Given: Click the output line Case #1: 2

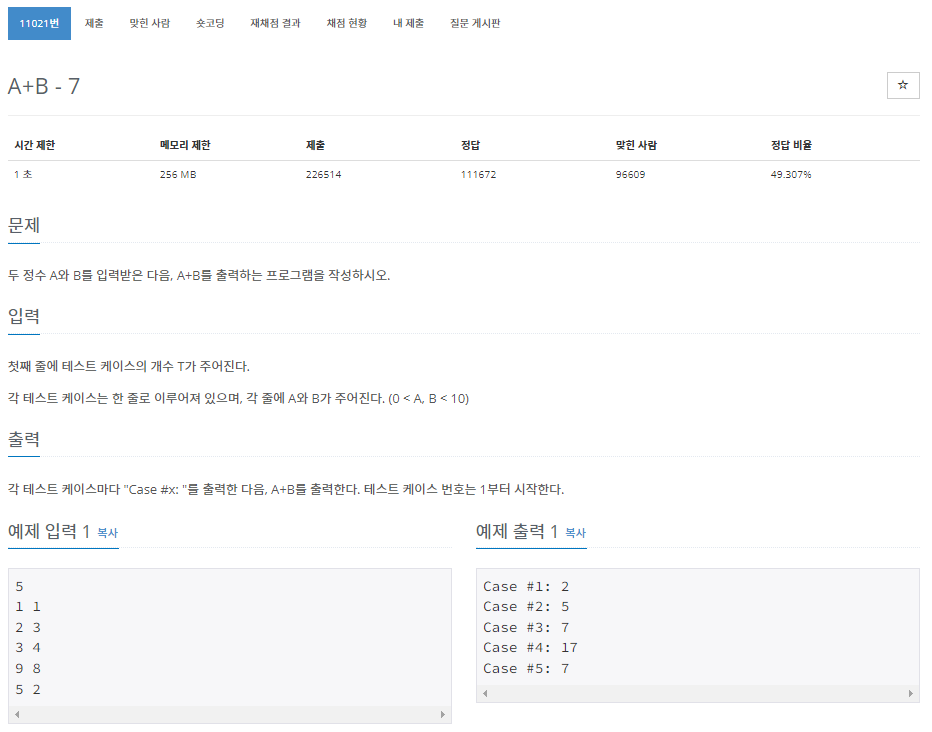Looking at the screenshot, I should click(526, 587).
